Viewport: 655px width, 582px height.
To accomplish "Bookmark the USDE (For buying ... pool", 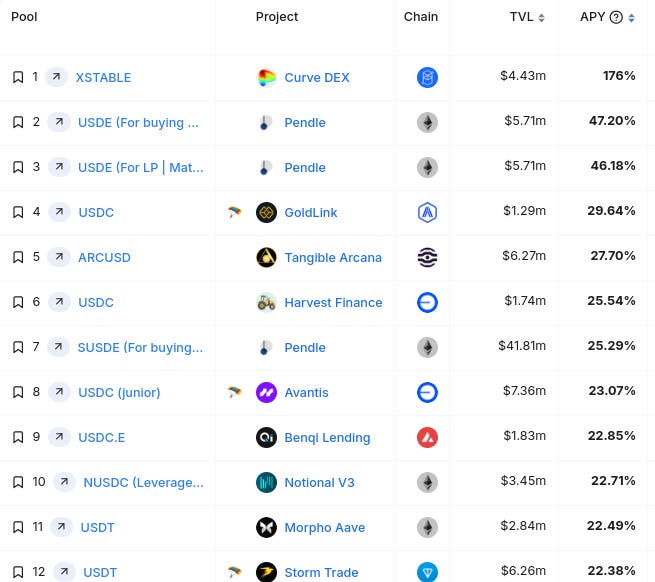I will tap(18, 122).
